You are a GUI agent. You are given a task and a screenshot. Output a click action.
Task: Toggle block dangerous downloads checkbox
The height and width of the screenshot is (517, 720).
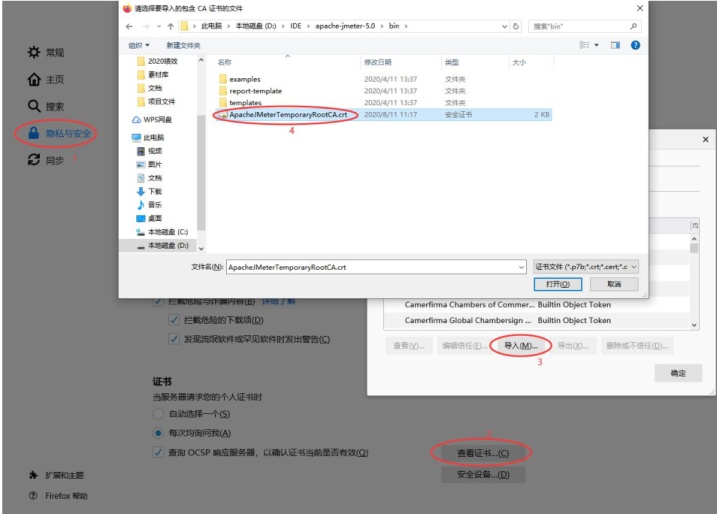point(174,320)
